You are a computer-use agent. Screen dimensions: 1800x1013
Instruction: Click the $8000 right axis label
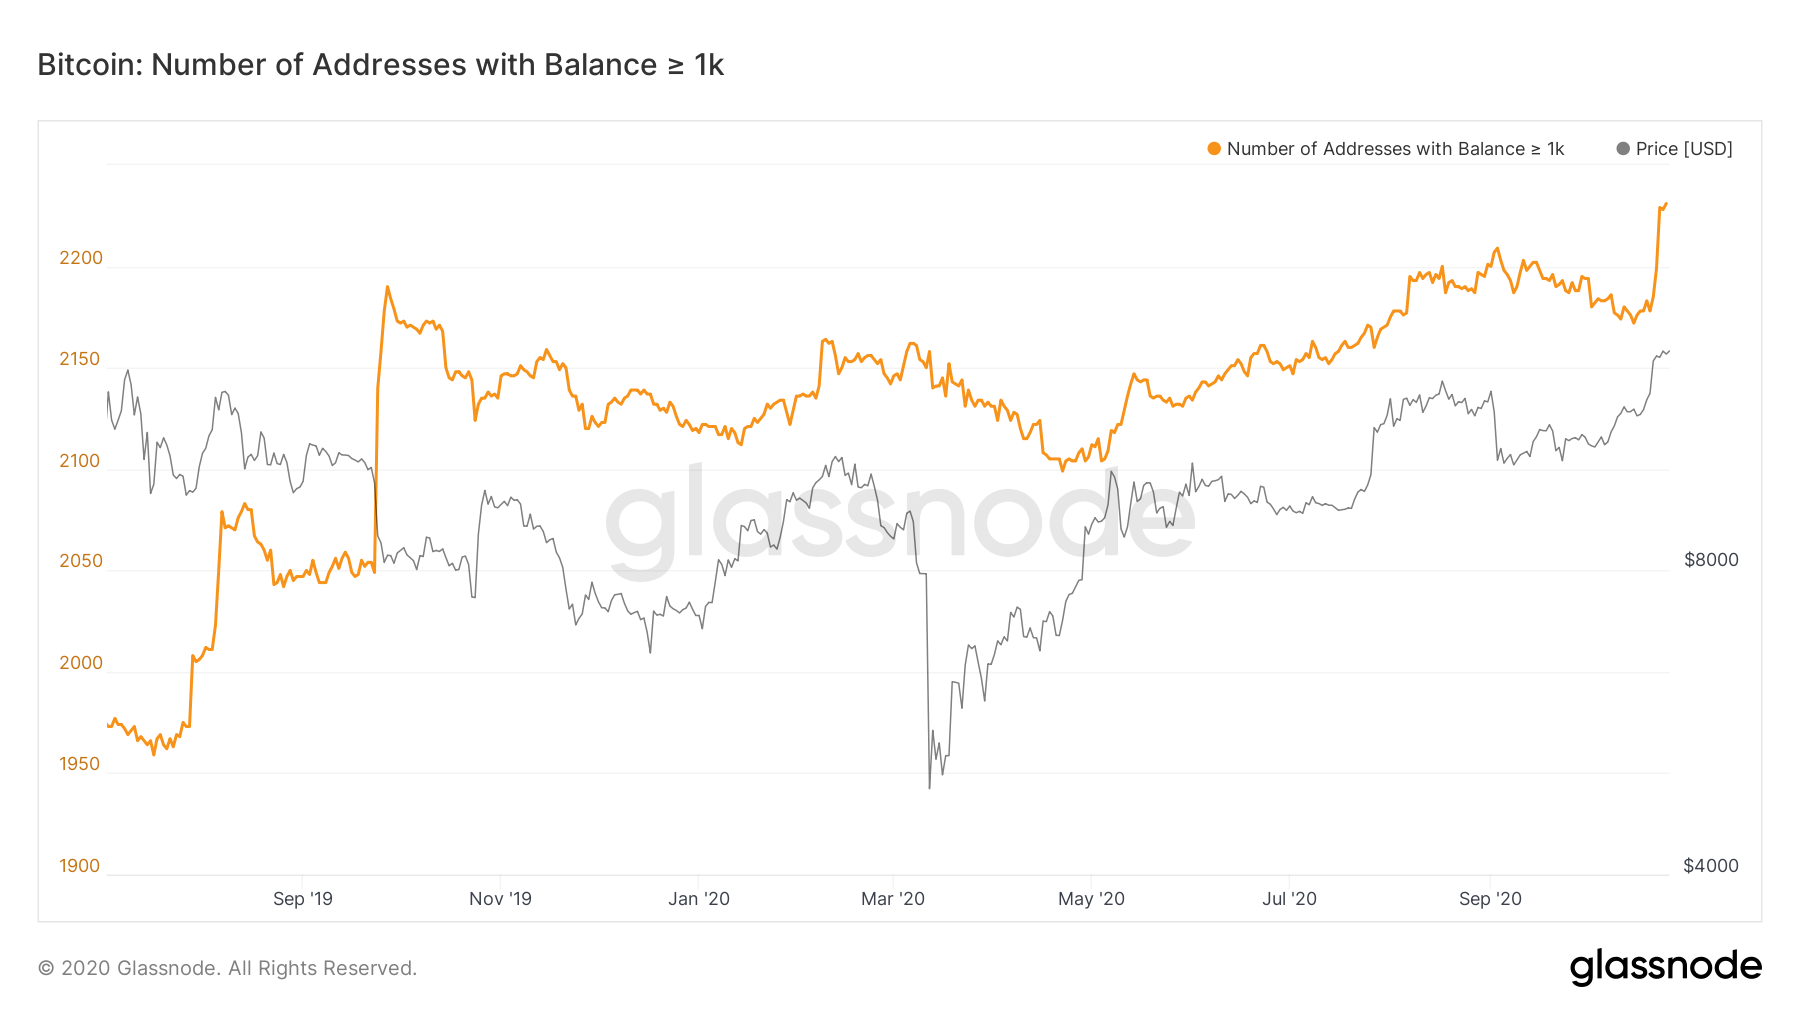coord(1711,560)
